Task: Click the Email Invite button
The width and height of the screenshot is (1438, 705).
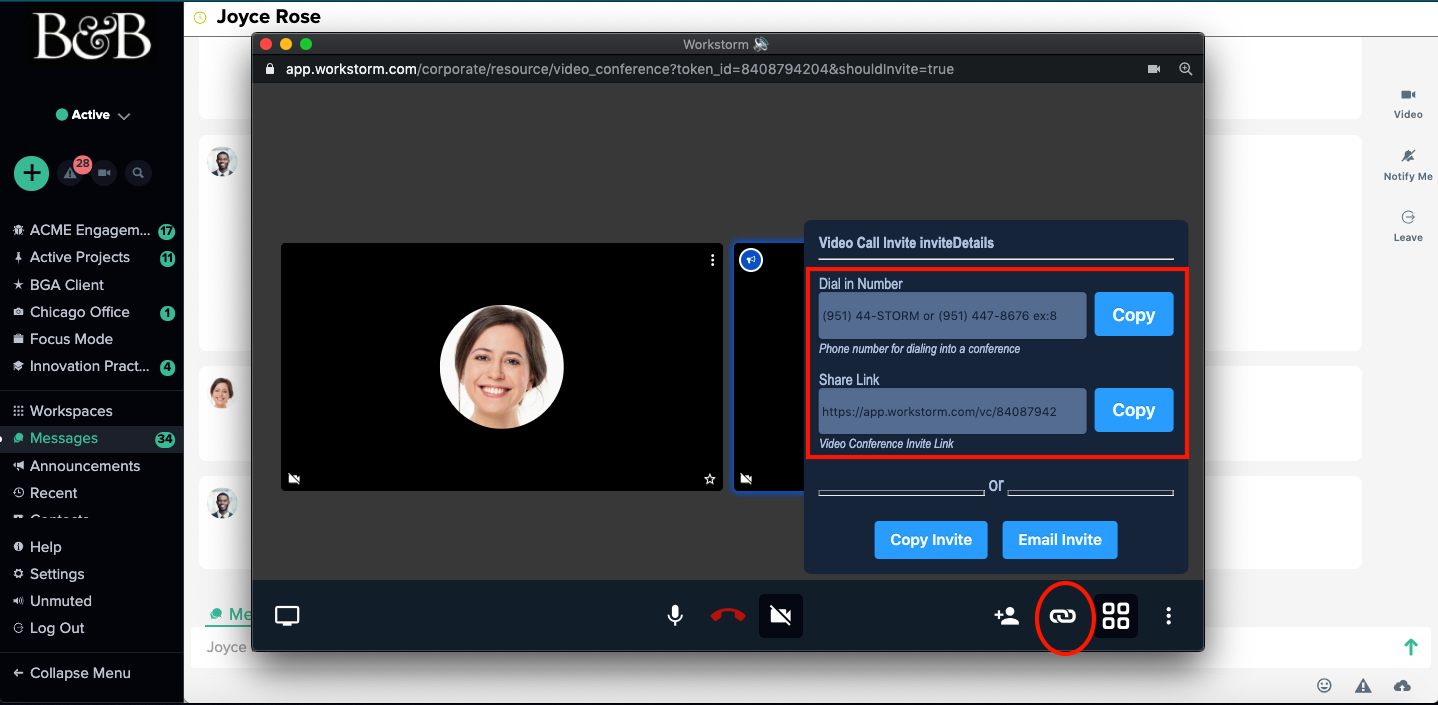Action: 1060,540
